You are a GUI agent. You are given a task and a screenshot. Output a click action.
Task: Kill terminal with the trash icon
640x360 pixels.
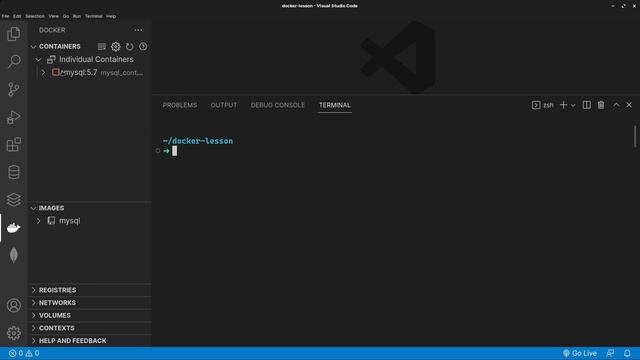coord(601,105)
